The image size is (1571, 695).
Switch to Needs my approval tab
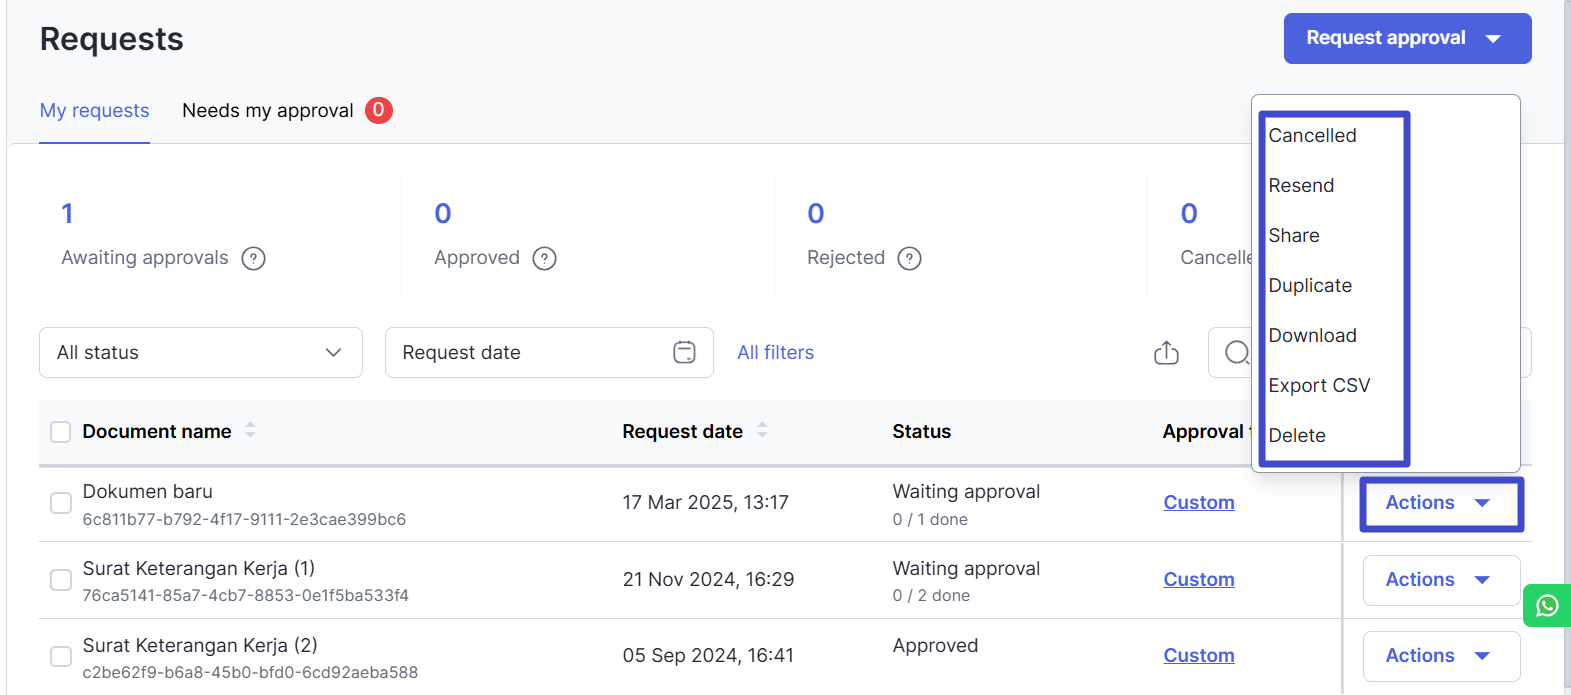[x=268, y=111]
